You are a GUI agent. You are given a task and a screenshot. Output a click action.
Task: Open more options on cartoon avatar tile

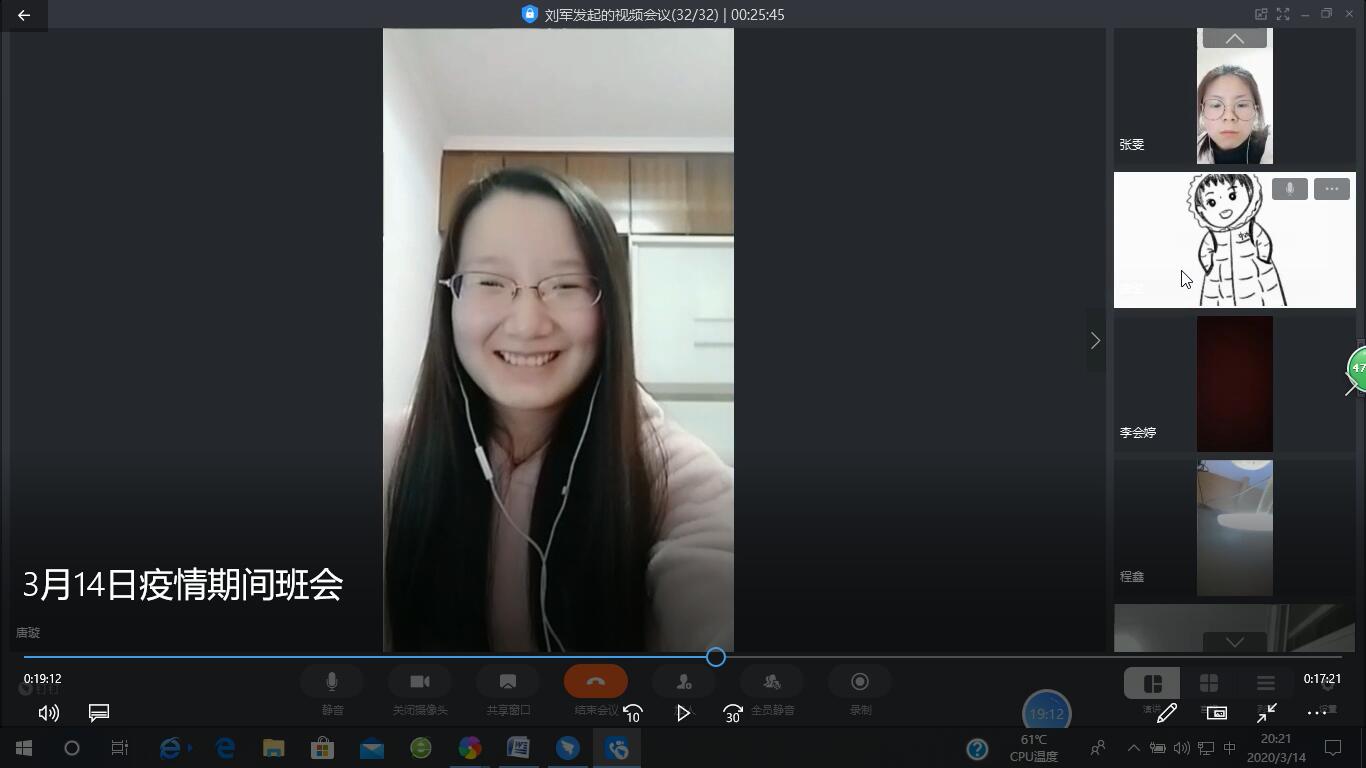(1331, 189)
